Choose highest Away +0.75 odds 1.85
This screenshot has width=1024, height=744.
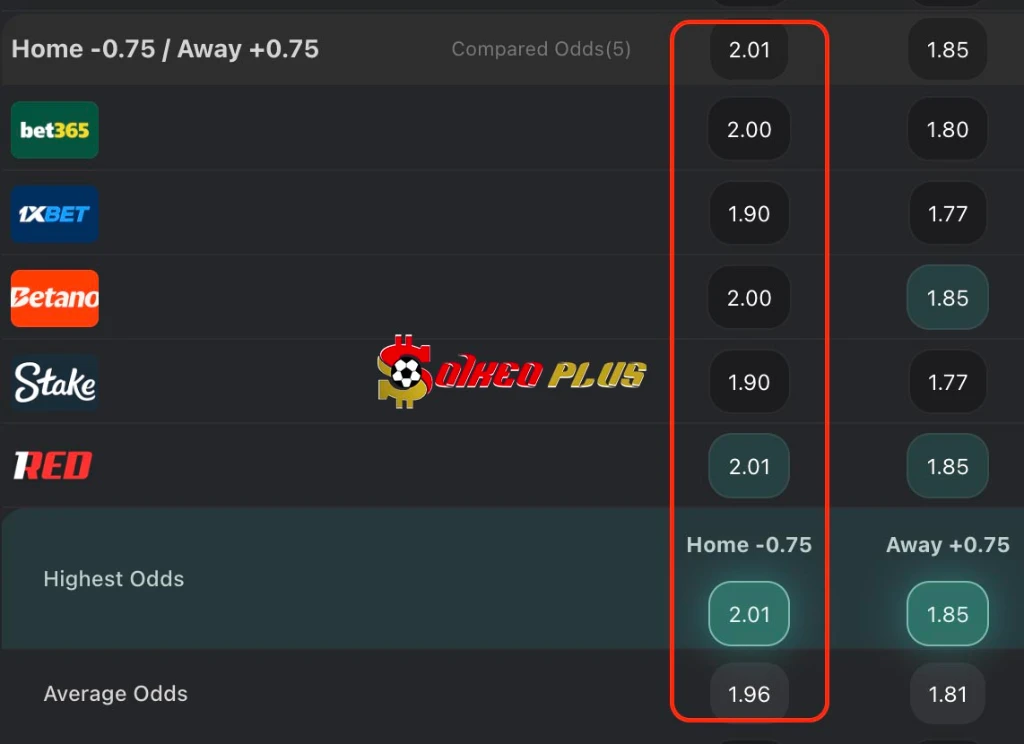(x=948, y=614)
